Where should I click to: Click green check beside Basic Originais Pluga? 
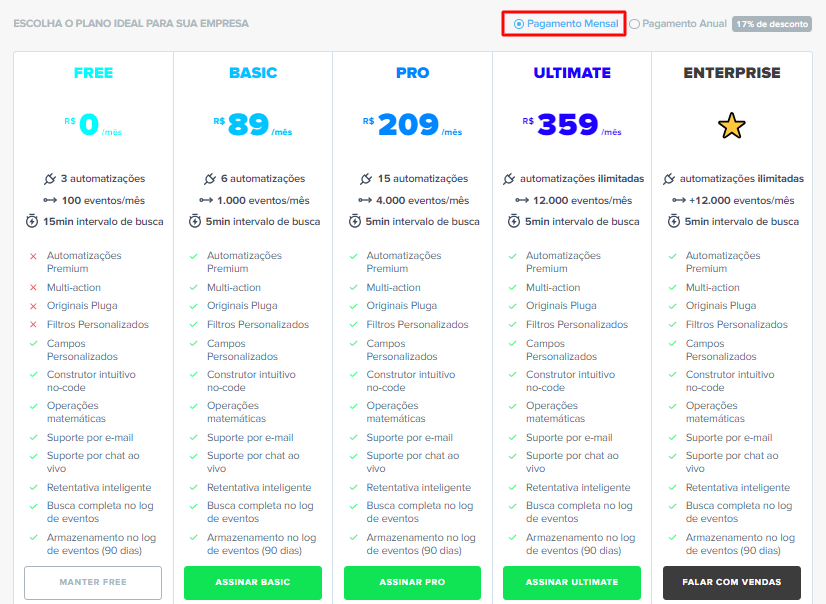coord(193,306)
